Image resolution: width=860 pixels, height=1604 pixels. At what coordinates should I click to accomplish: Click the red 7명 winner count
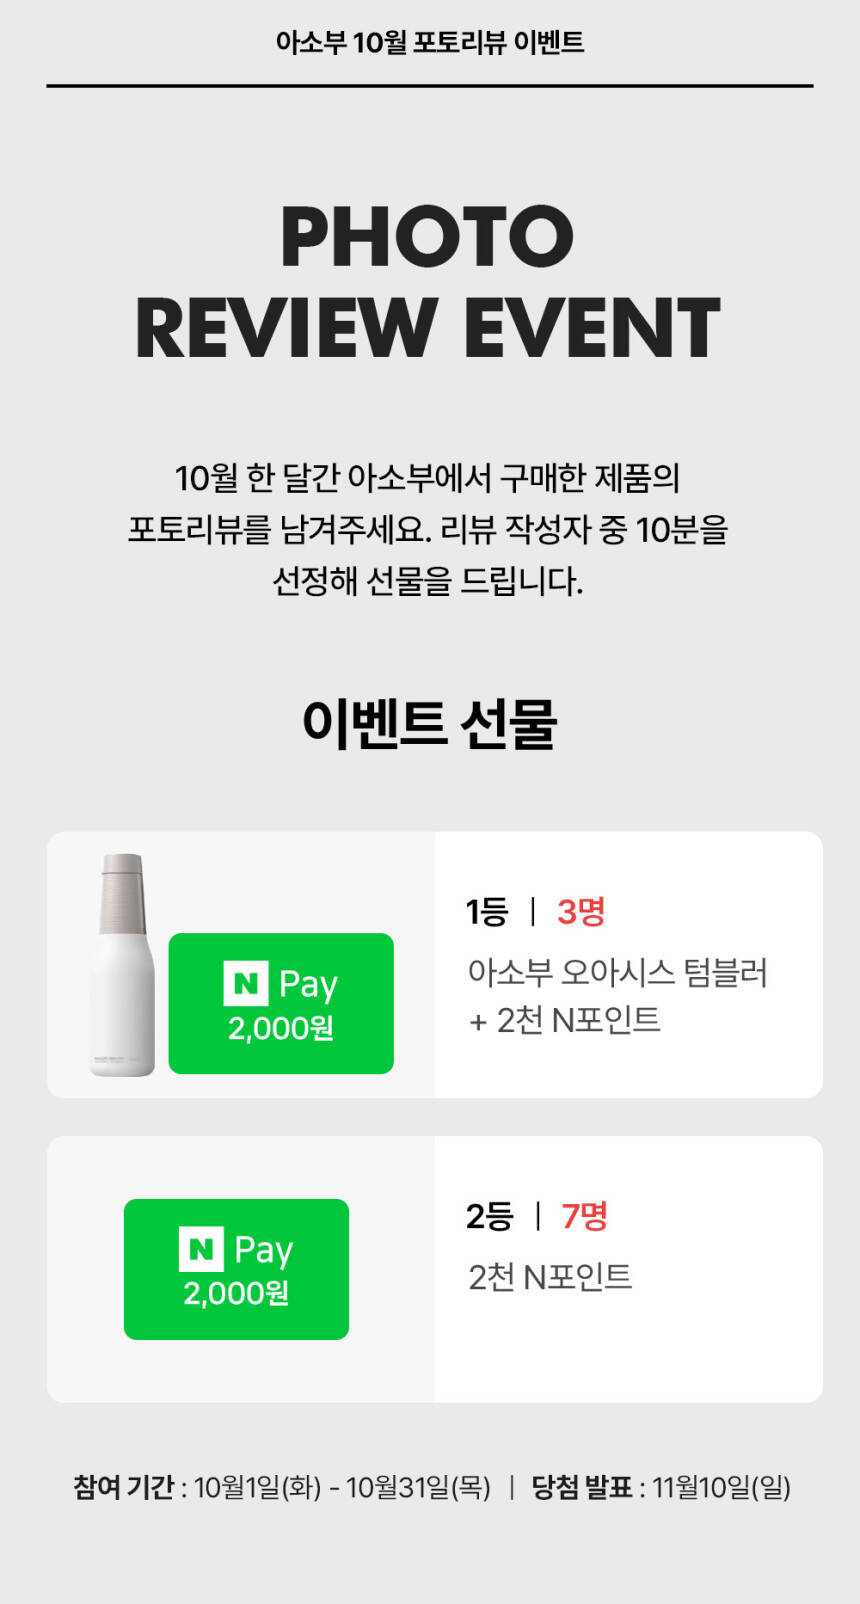click(x=584, y=1217)
